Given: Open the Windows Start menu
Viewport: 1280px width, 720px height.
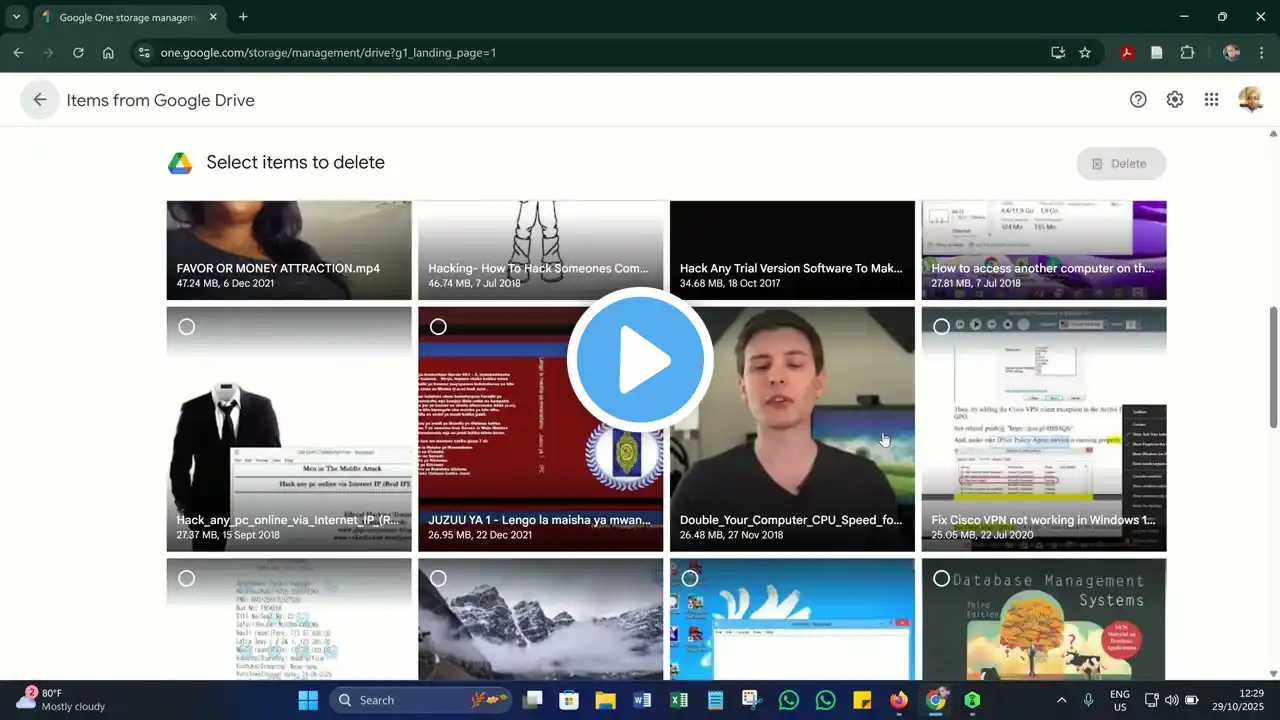Looking at the screenshot, I should pyautogui.click(x=308, y=700).
